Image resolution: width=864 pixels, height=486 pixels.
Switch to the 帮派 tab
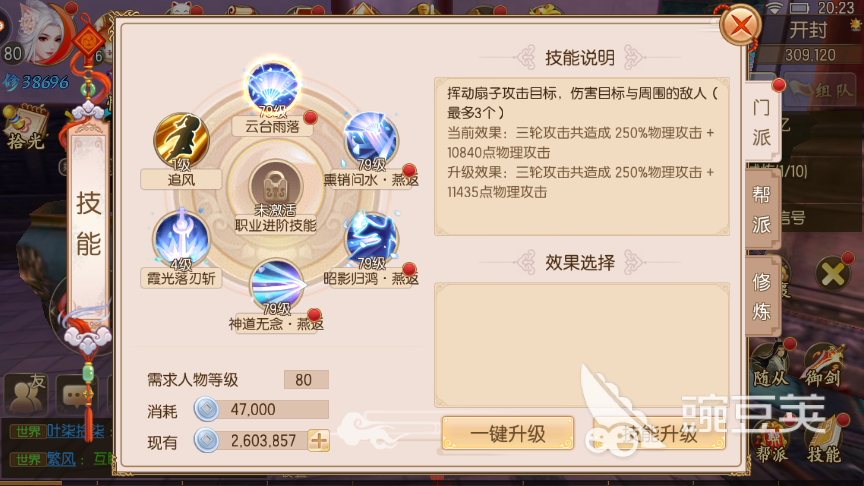click(x=762, y=209)
